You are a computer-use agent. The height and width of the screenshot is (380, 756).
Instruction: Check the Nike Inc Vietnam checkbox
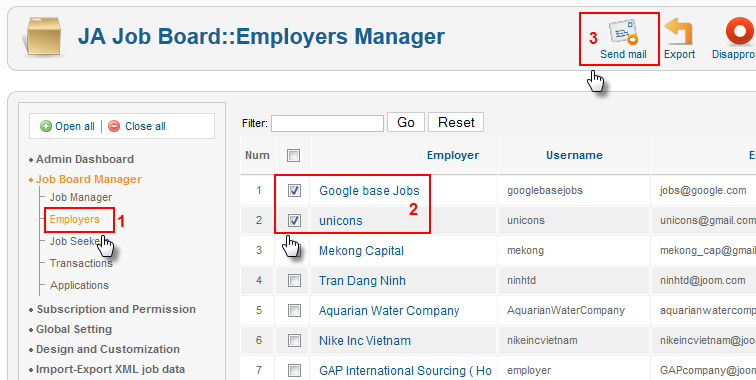pos(294,340)
